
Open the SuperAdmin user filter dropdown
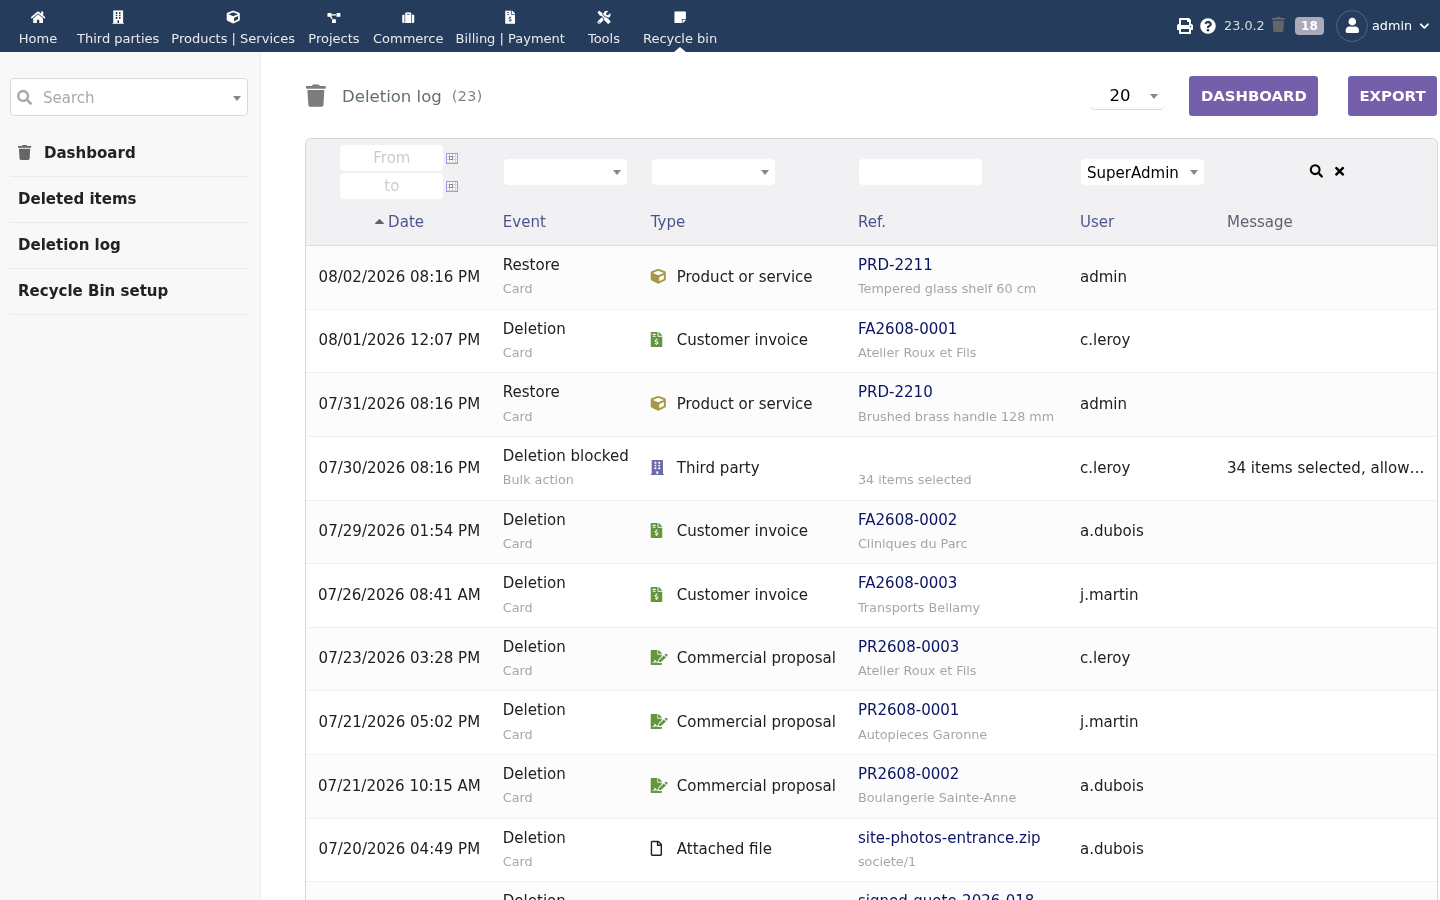[x=1142, y=172]
